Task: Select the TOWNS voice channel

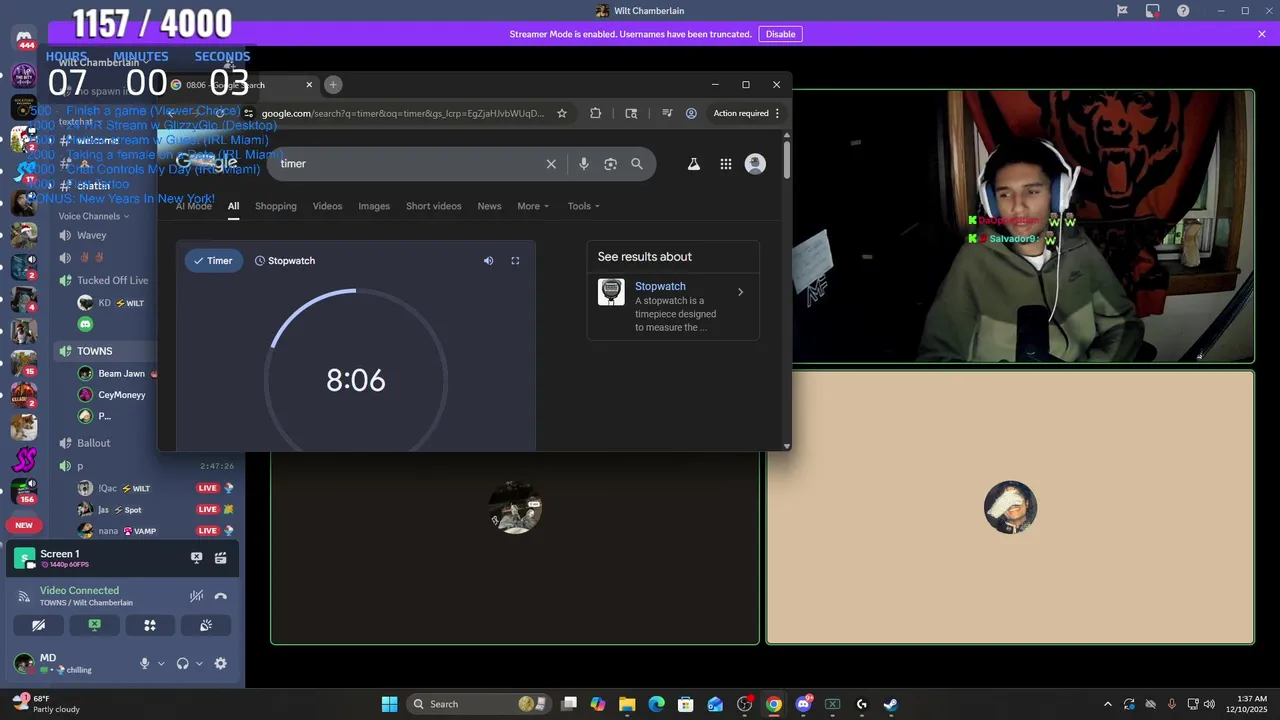Action: pyautogui.click(x=95, y=351)
